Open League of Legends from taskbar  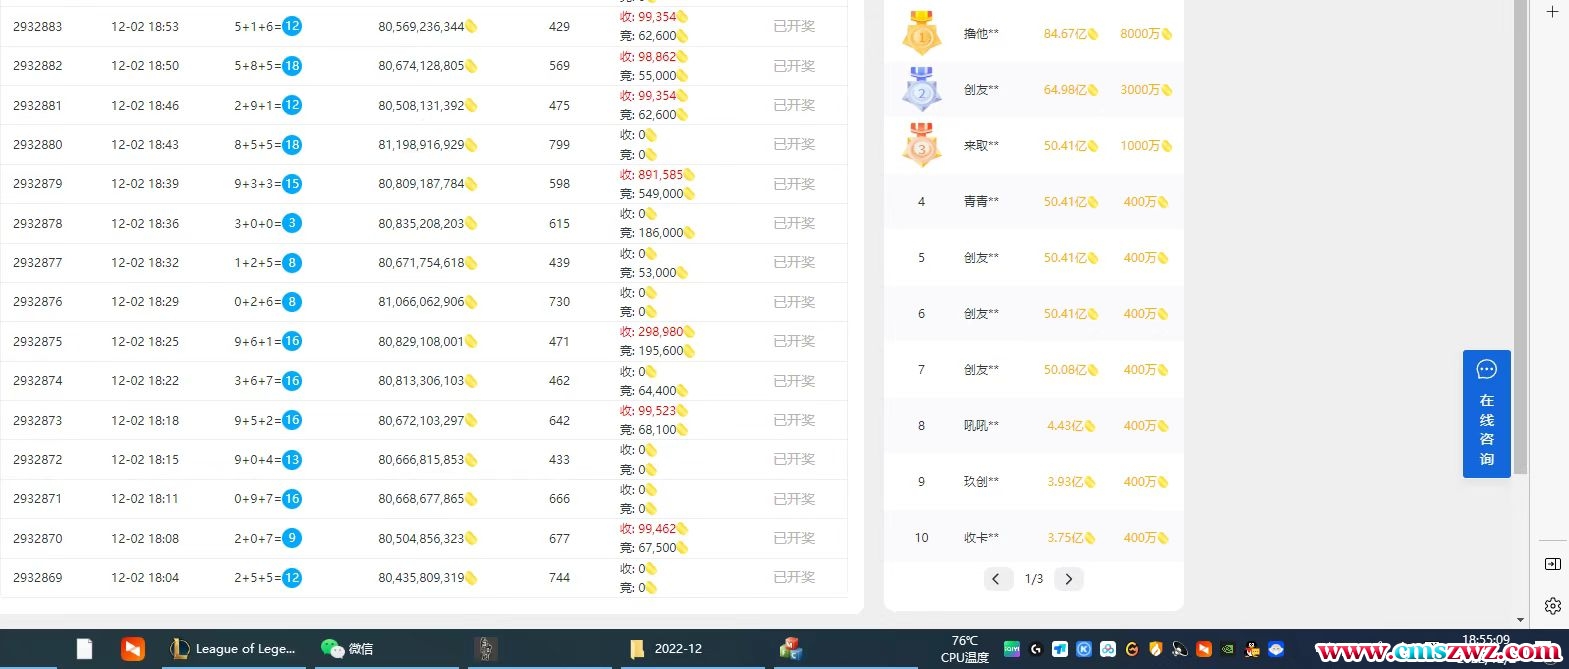point(234,649)
